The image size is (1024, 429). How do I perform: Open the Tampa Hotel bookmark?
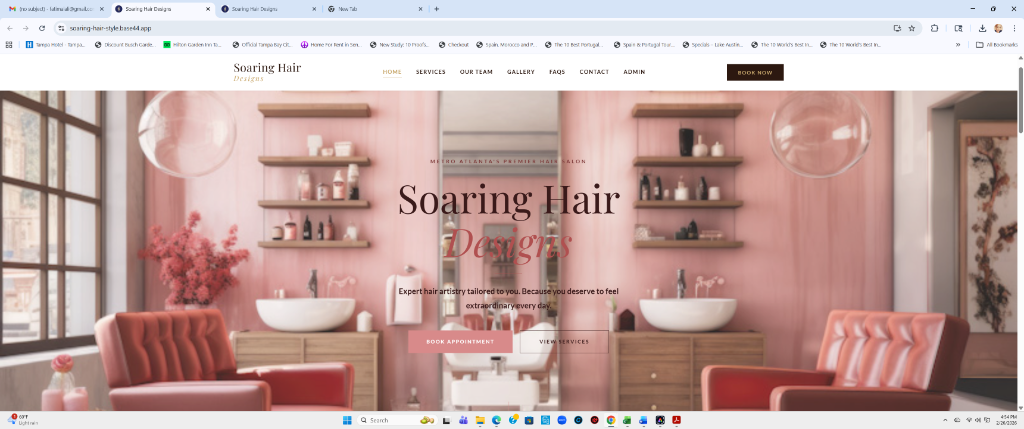[x=56, y=44]
